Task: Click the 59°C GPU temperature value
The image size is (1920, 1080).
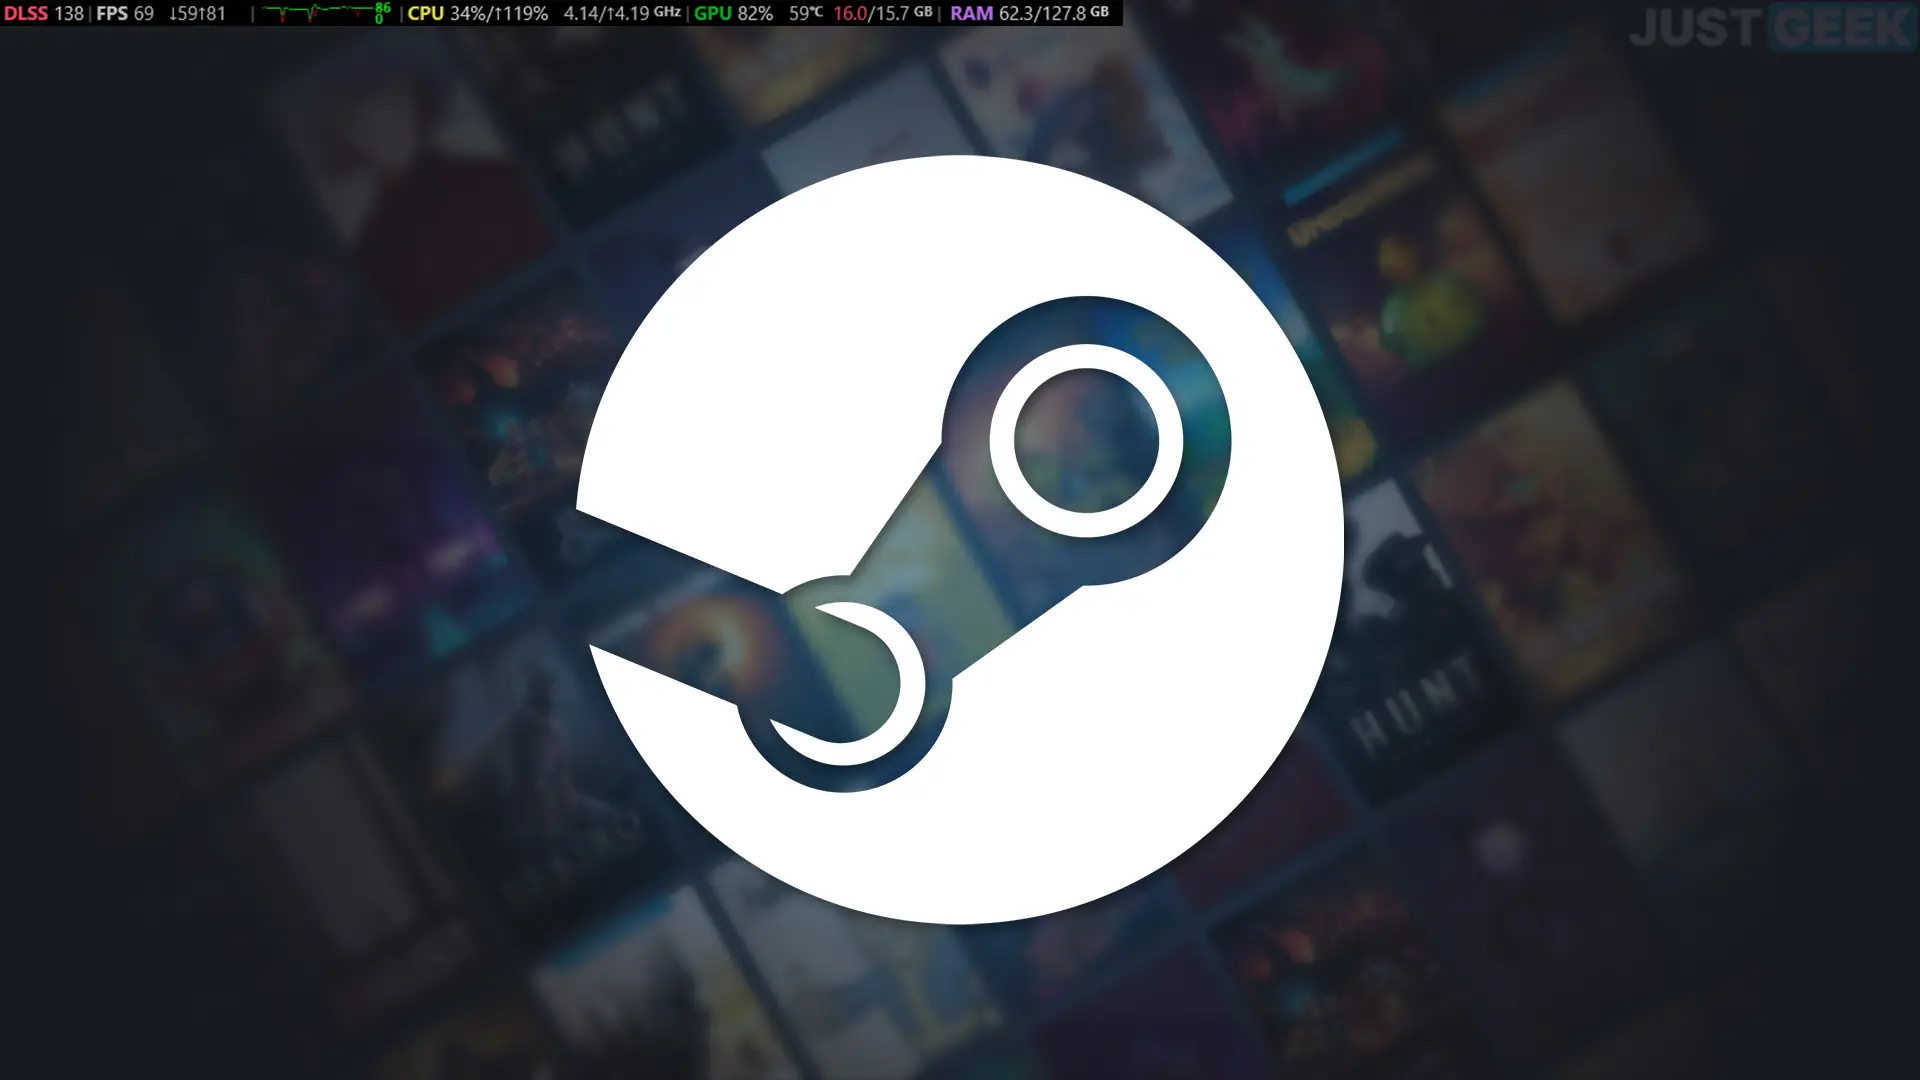Action: (806, 13)
